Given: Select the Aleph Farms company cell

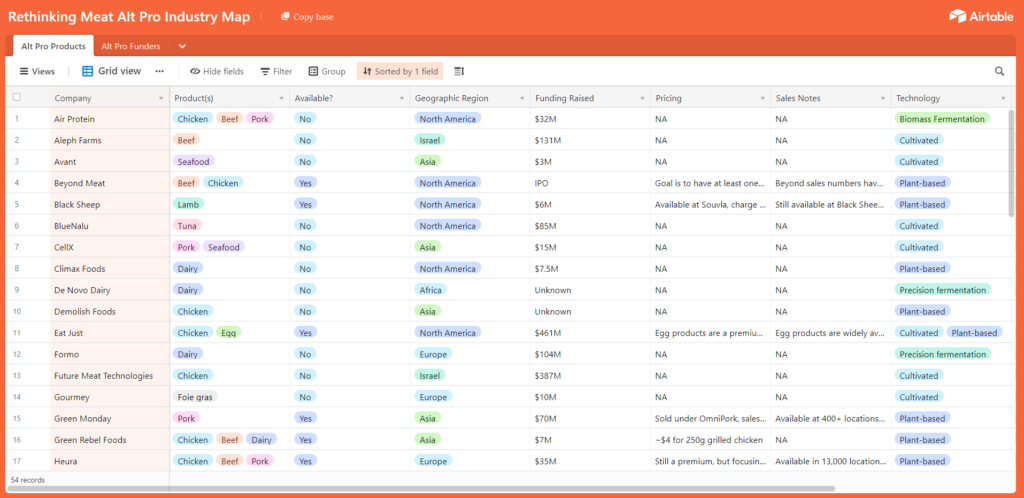Looking at the screenshot, I should [109, 140].
